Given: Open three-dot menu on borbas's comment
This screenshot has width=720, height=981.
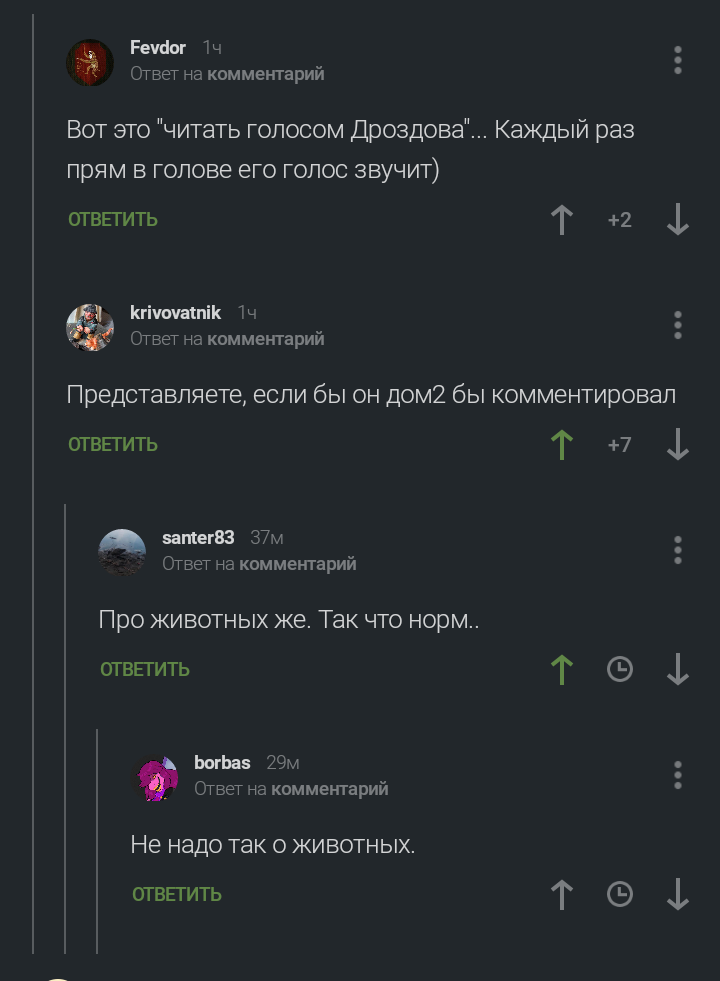Looking at the screenshot, I should click(x=677, y=776).
